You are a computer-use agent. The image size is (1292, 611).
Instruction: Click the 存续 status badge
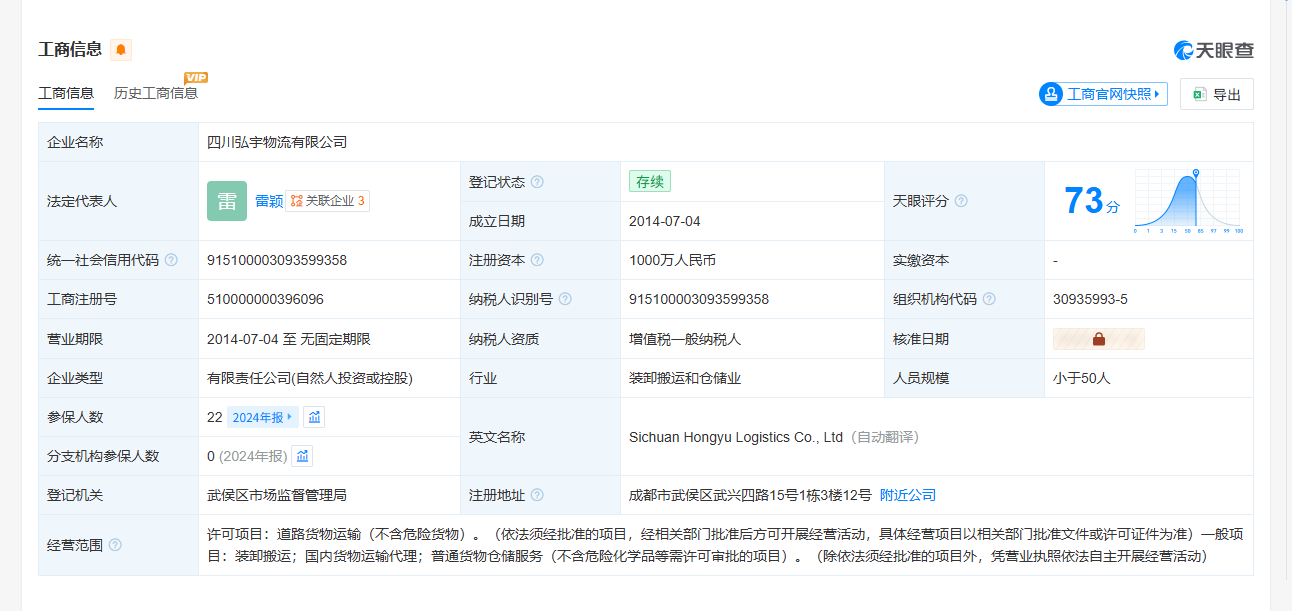[650, 182]
